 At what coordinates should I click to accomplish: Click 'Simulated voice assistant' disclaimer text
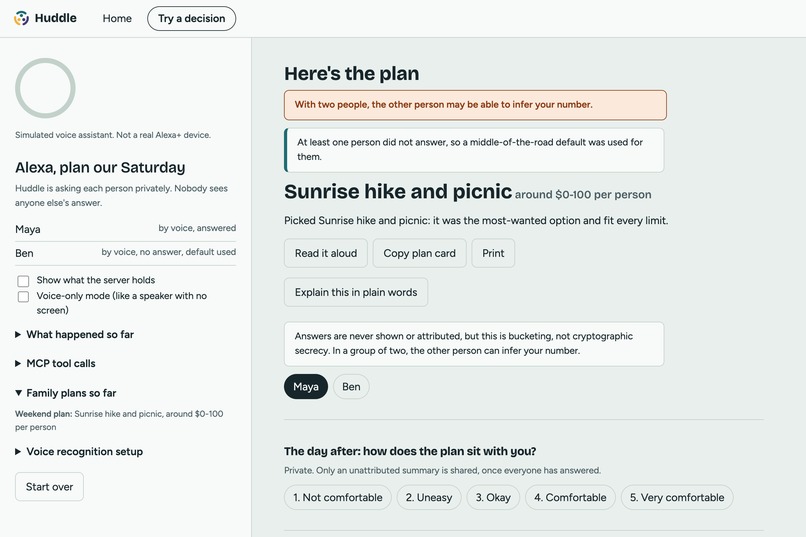[x=113, y=135]
